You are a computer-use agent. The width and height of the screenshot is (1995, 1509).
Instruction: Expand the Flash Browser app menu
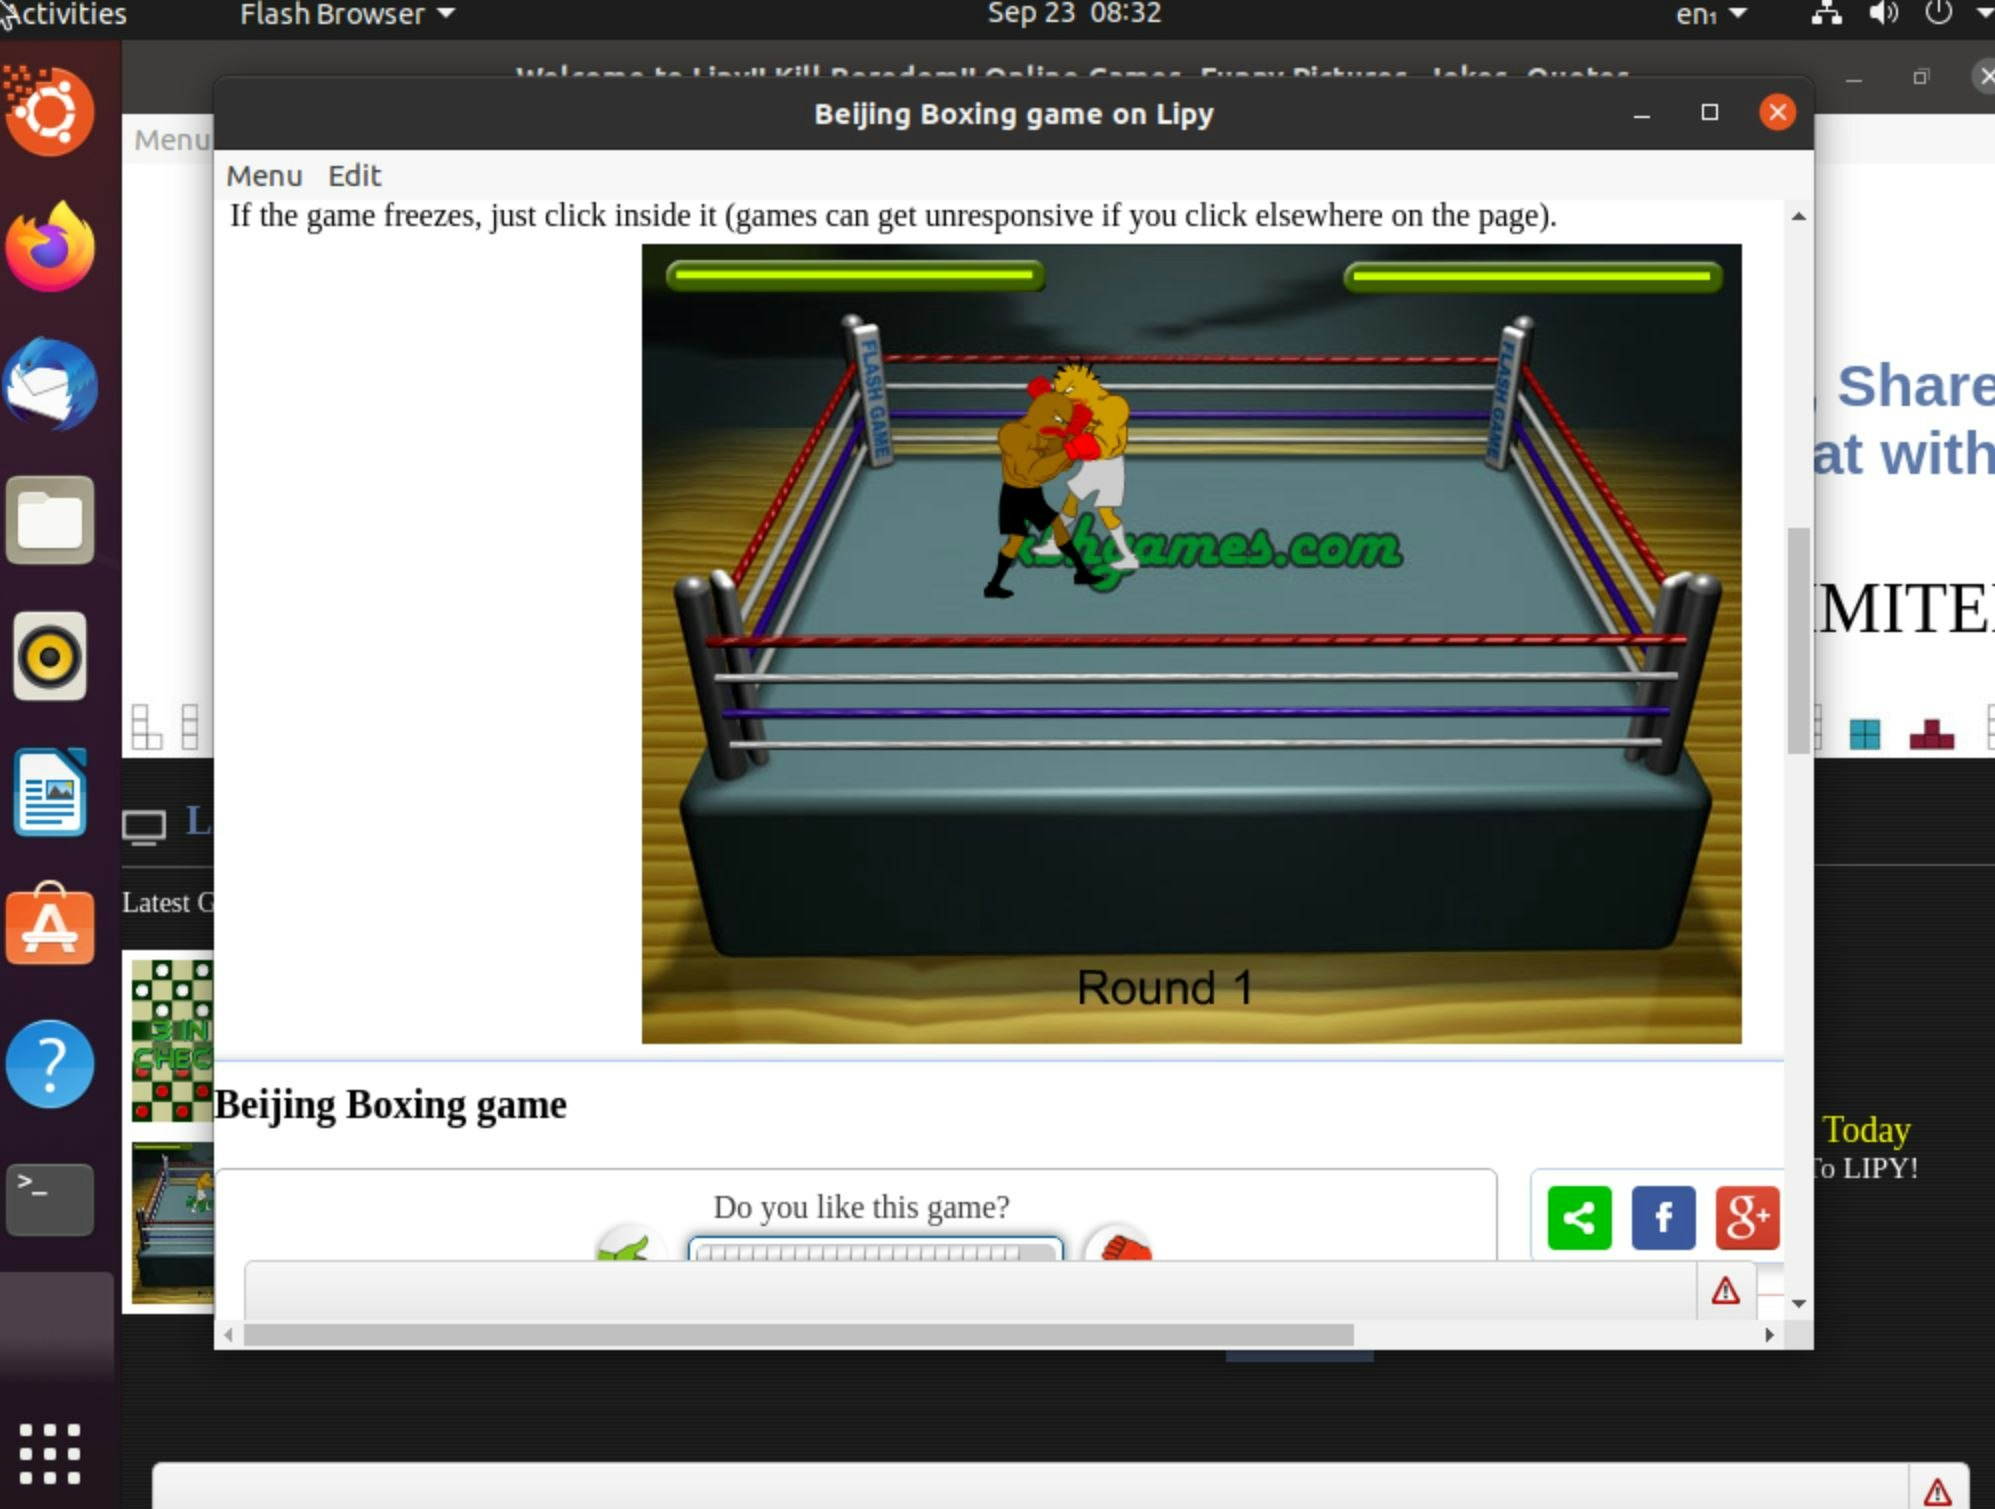346,14
